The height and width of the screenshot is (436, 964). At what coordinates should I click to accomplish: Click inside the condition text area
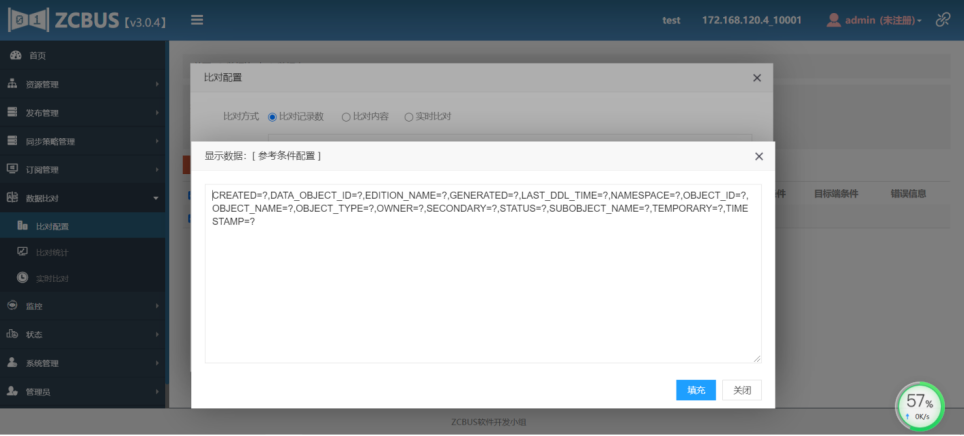pos(482,300)
